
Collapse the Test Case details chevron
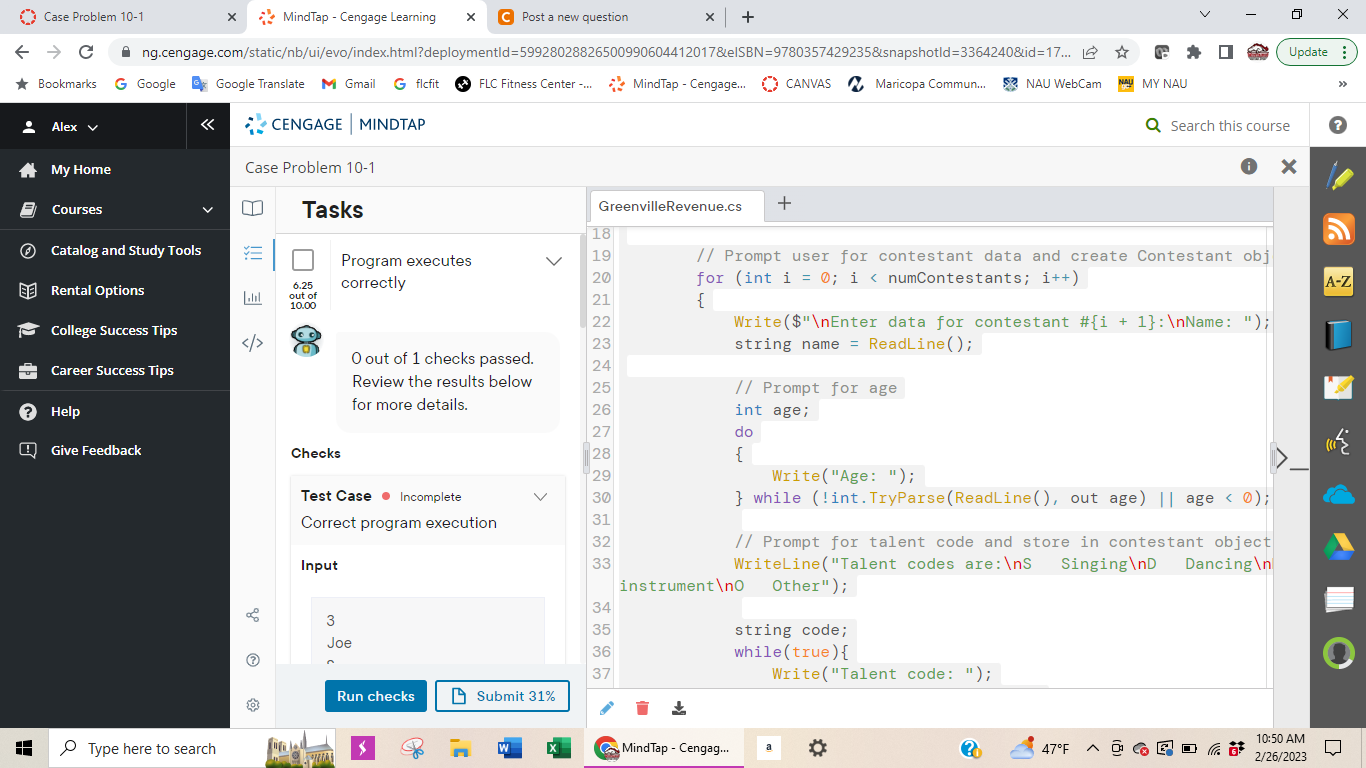541,496
